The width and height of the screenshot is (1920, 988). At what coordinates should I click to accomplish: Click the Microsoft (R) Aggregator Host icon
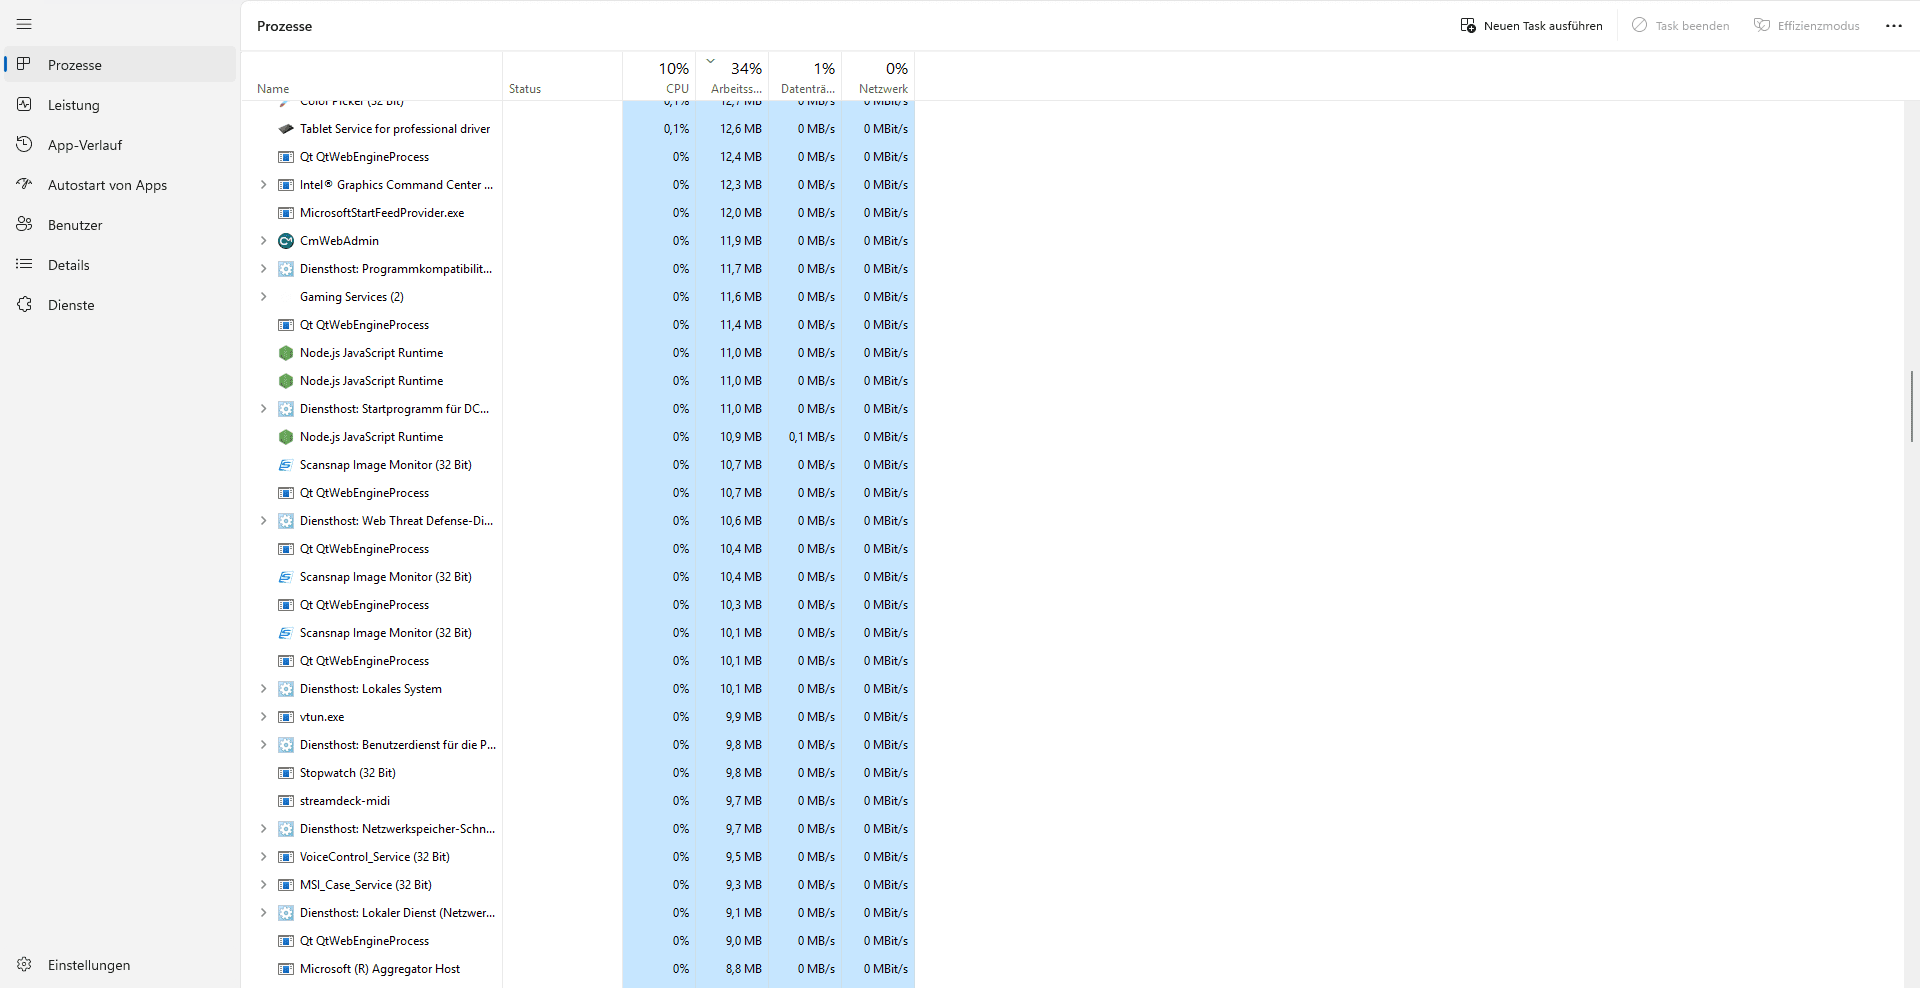[x=286, y=969]
